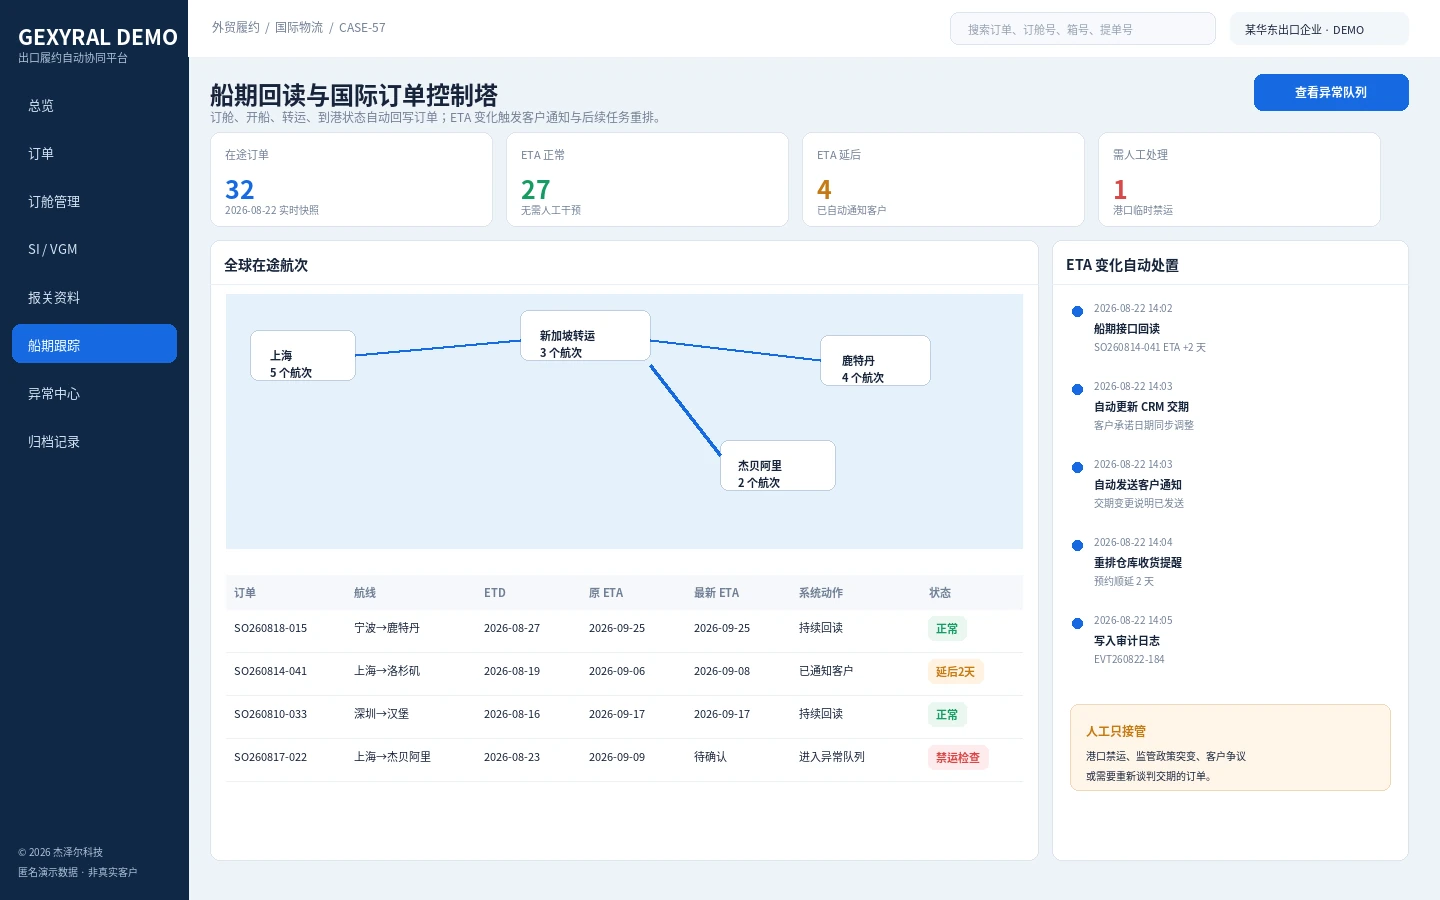Open ETA 延后 4 card
The image size is (1440, 900).
(x=943, y=180)
